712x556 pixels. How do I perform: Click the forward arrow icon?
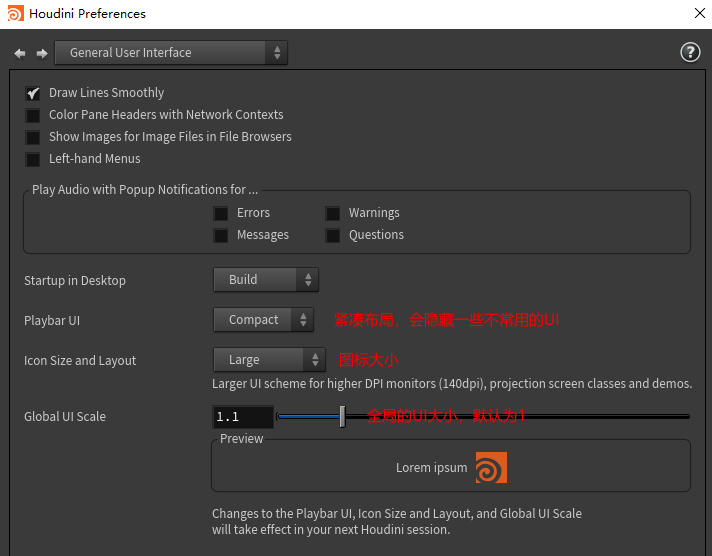[42, 54]
